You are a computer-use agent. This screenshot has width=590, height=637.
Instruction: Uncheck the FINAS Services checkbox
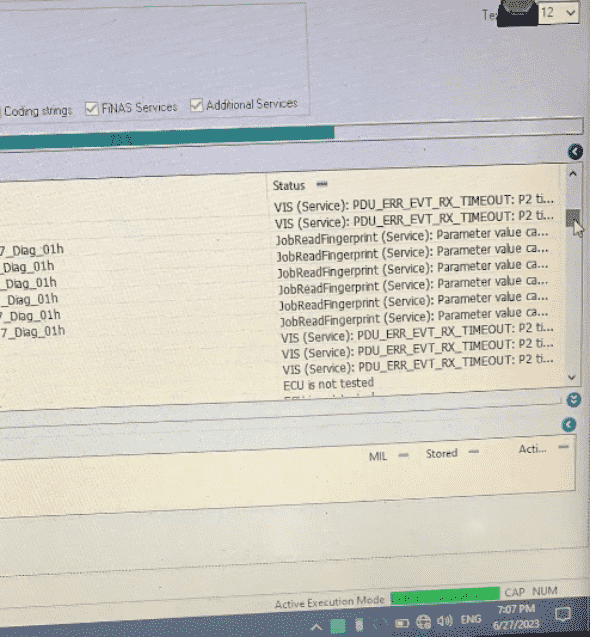point(91,108)
